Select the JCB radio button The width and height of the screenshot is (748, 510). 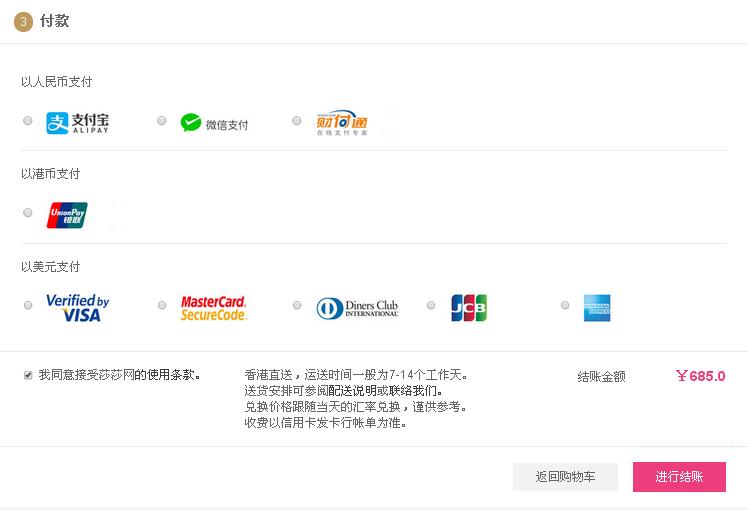431,305
